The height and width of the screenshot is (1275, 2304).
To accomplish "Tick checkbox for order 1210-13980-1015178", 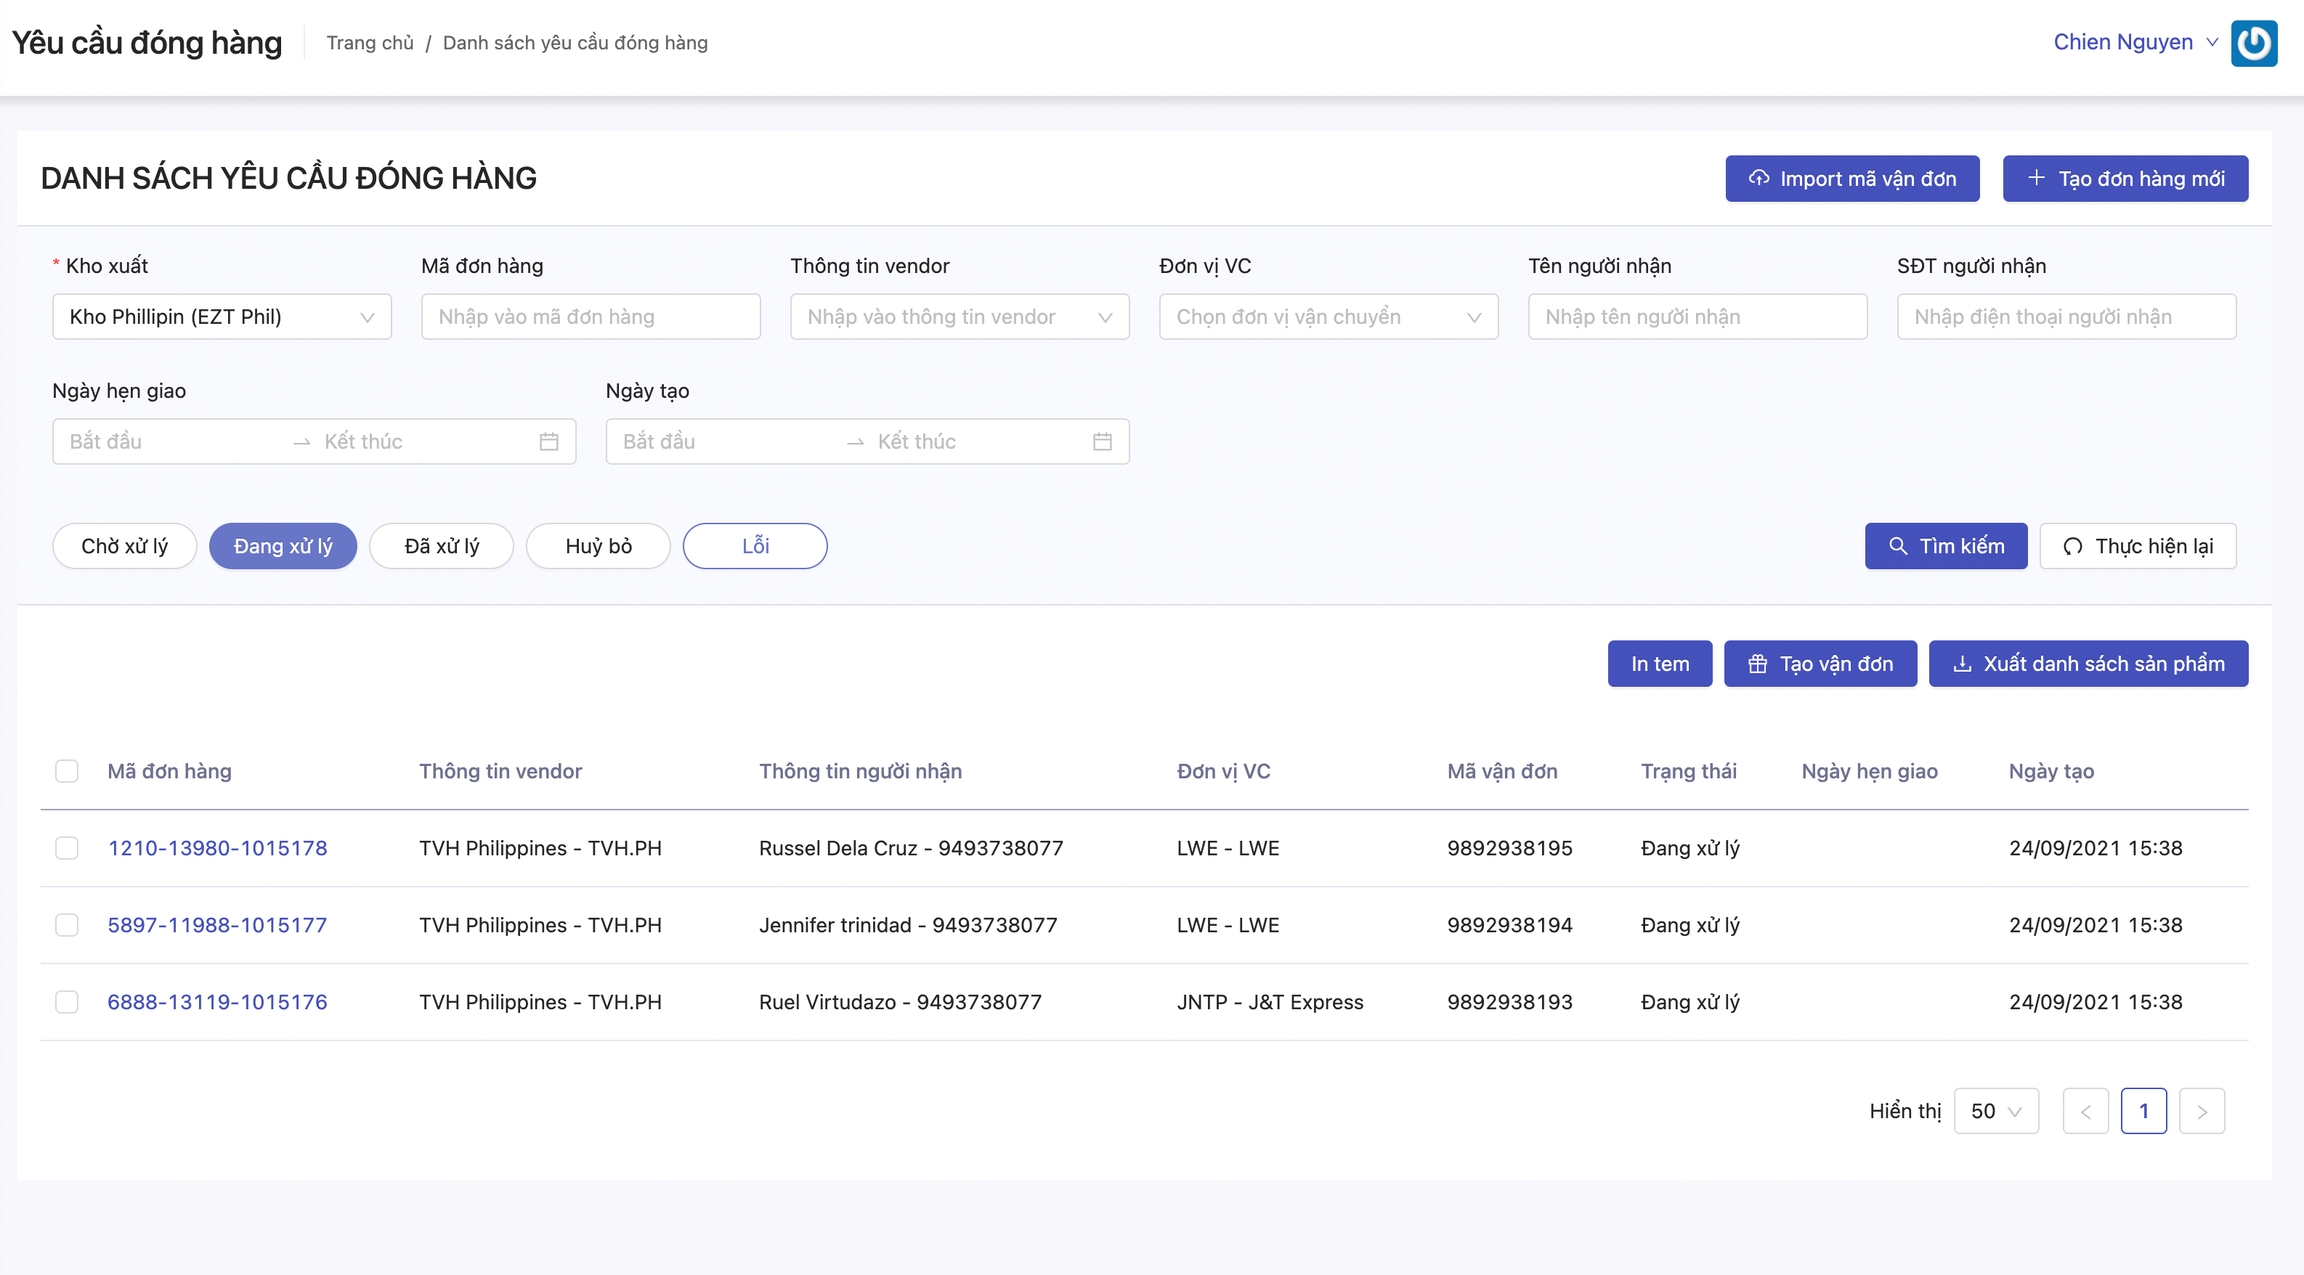I will (x=67, y=848).
